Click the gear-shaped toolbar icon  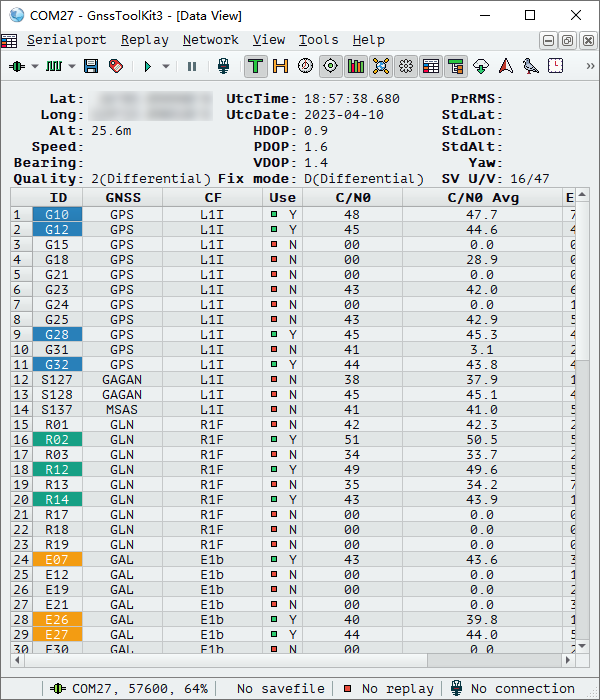tap(406, 66)
